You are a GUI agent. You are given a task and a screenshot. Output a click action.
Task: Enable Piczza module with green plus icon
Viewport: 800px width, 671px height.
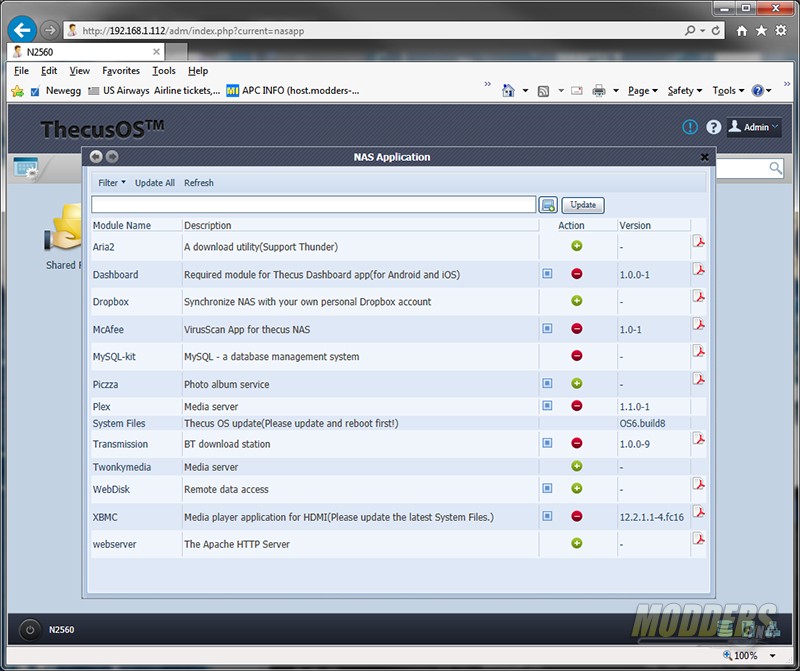pyautogui.click(x=577, y=383)
